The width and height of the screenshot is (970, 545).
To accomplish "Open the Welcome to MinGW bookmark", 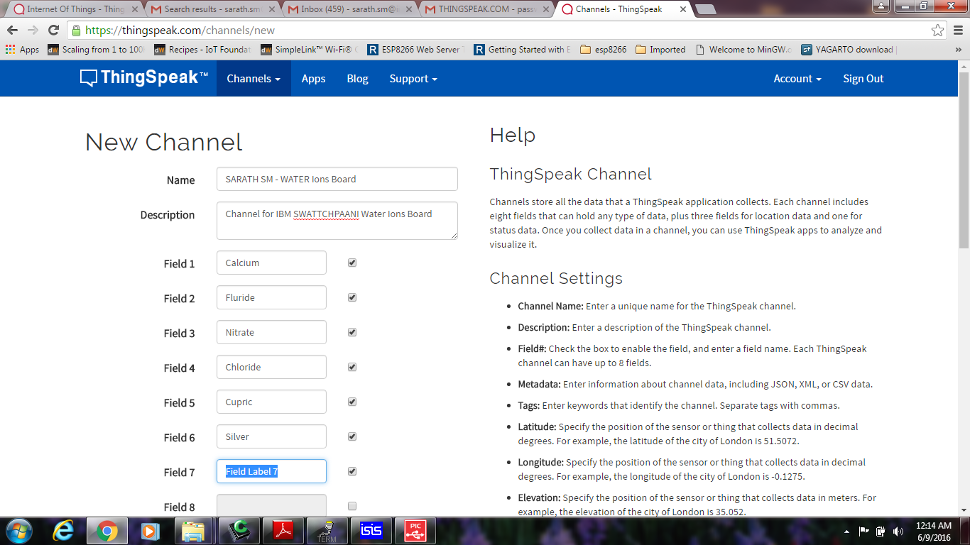I will click(x=744, y=49).
